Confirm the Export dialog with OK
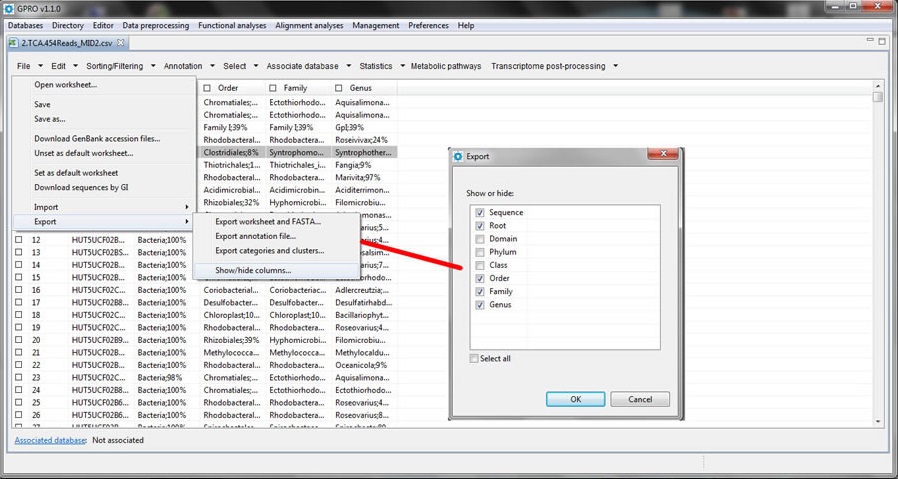The height and width of the screenshot is (479, 898). coord(575,399)
